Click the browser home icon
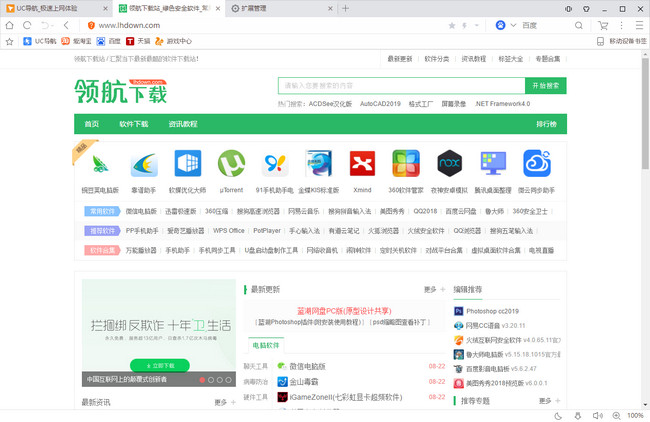Image resolution: width=650 pixels, height=422 pixels. click(x=9, y=25)
